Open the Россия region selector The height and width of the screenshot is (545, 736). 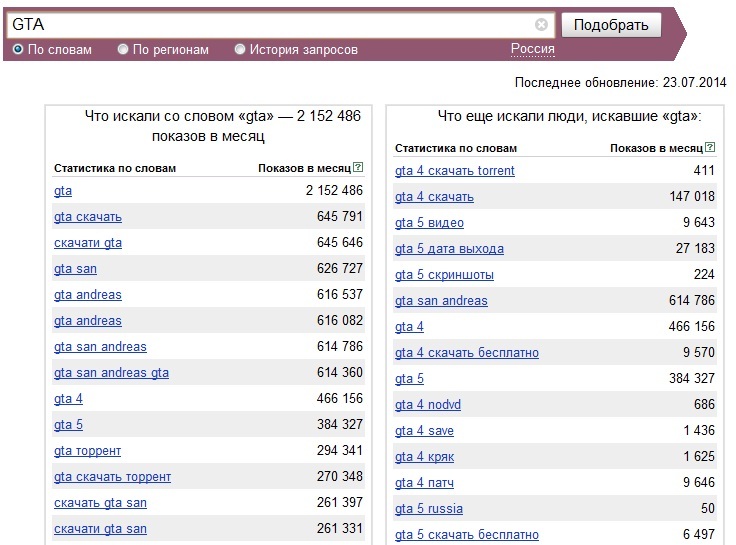point(533,48)
